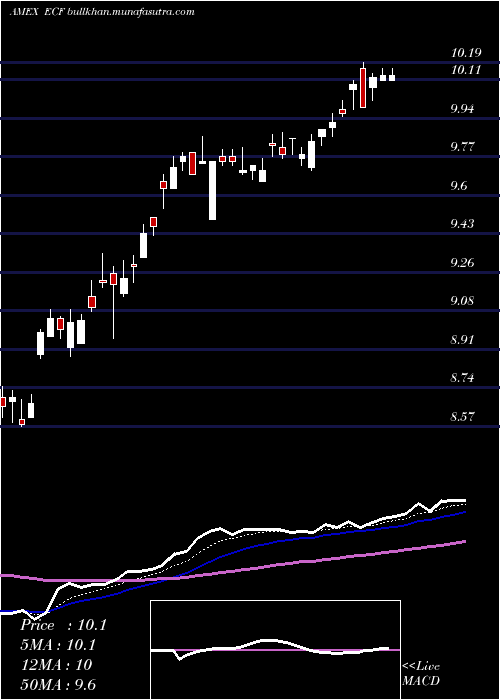Click the tall red candle at the 10.19 high
This screenshot has height=700, width=500.
363,88
